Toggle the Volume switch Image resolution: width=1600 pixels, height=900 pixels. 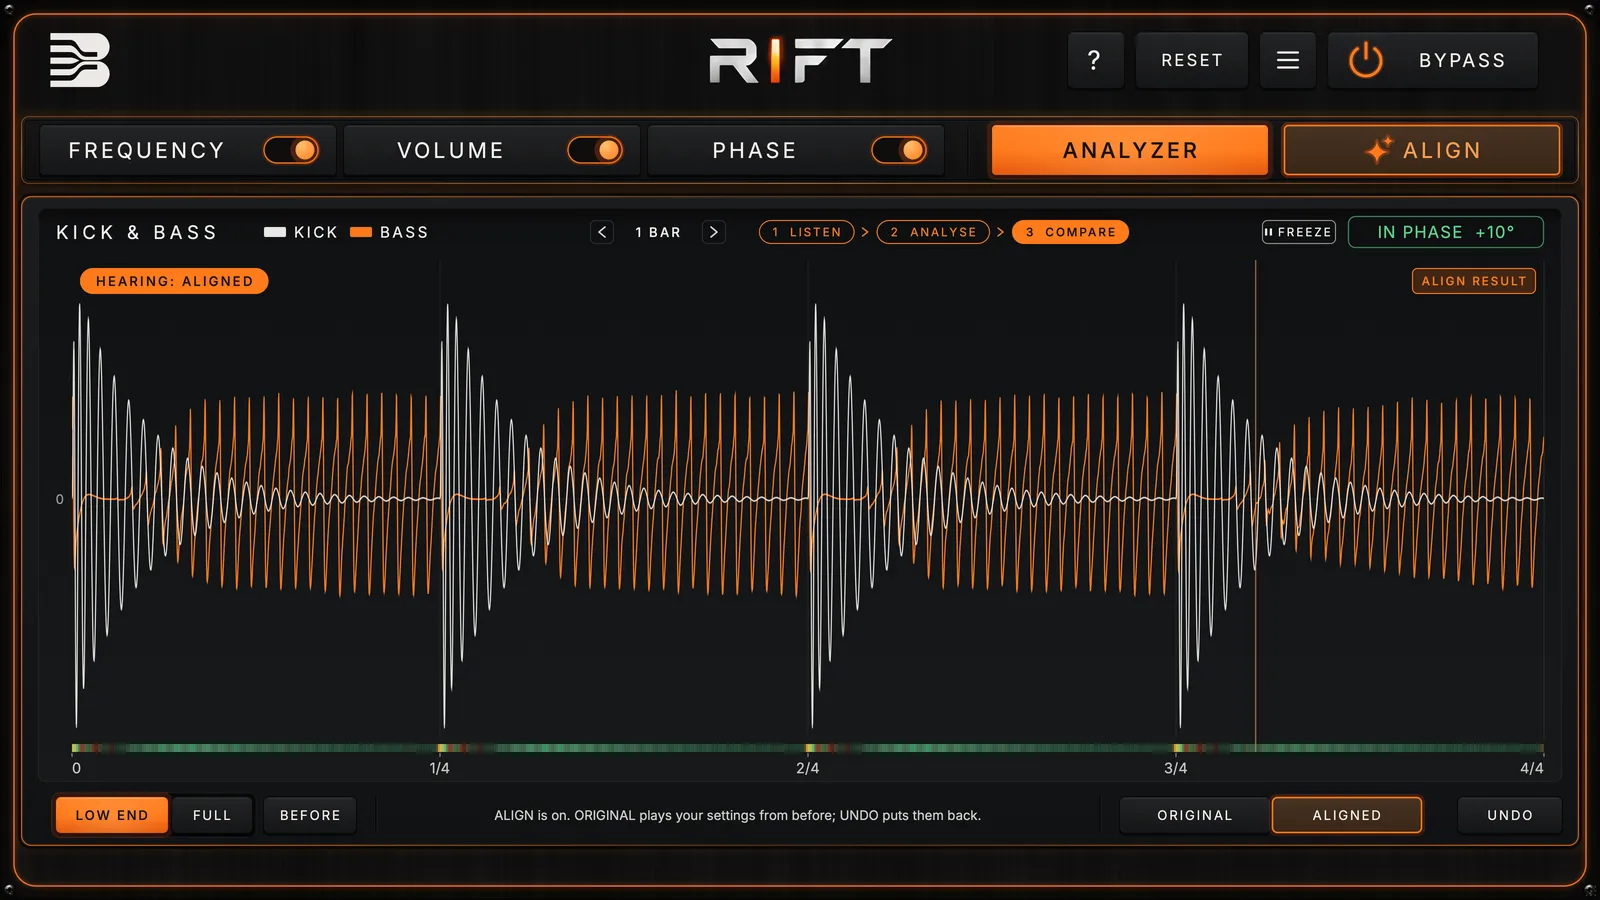pyautogui.click(x=595, y=150)
